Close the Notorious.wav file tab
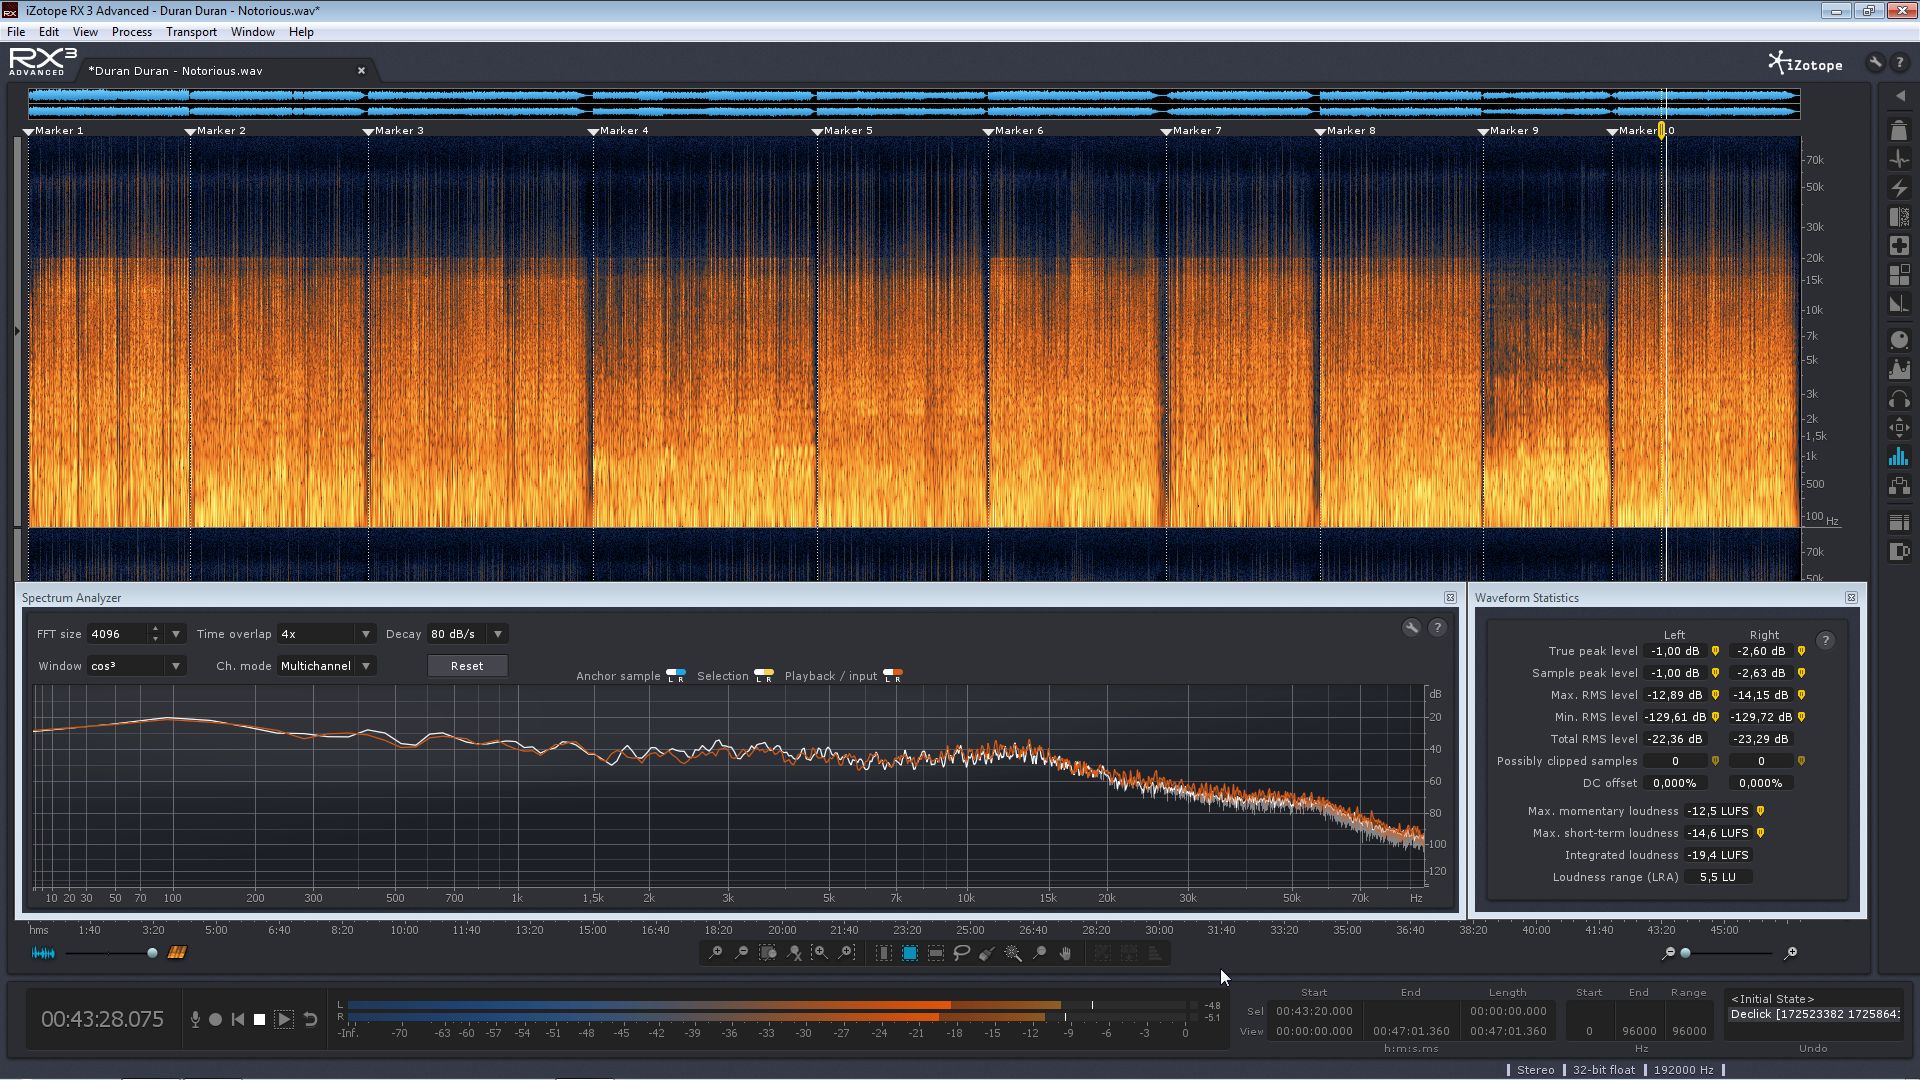The width and height of the screenshot is (1920, 1080). tap(361, 70)
